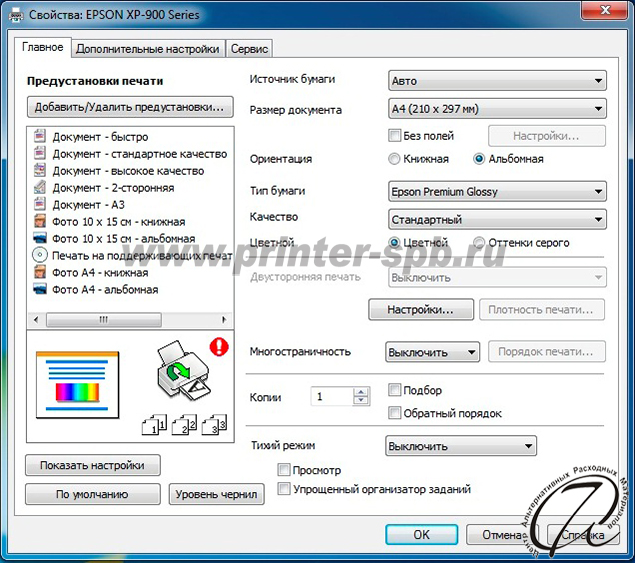Switch to 'Дополнительные настройки' tab
The height and width of the screenshot is (563, 635).
148,49
